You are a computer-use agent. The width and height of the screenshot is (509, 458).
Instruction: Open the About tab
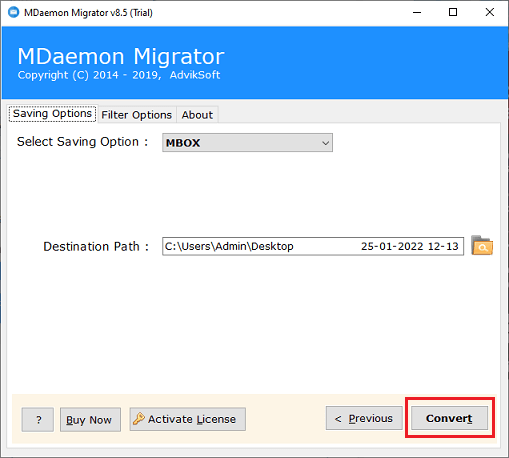tap(197, 115)
